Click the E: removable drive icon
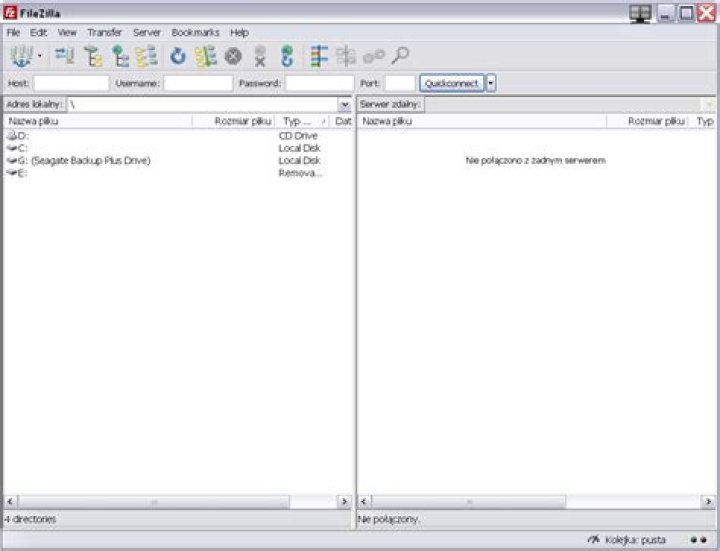Image resolution: width=720 pixels, height=551 pixels. pos(12,173)
